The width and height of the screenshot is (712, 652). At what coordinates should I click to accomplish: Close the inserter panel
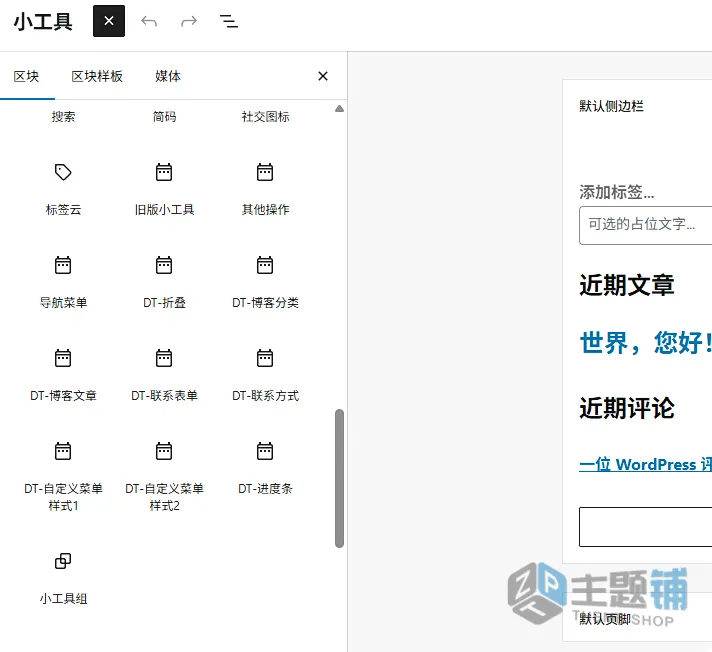pyautogui.click(x=323, y=76)
